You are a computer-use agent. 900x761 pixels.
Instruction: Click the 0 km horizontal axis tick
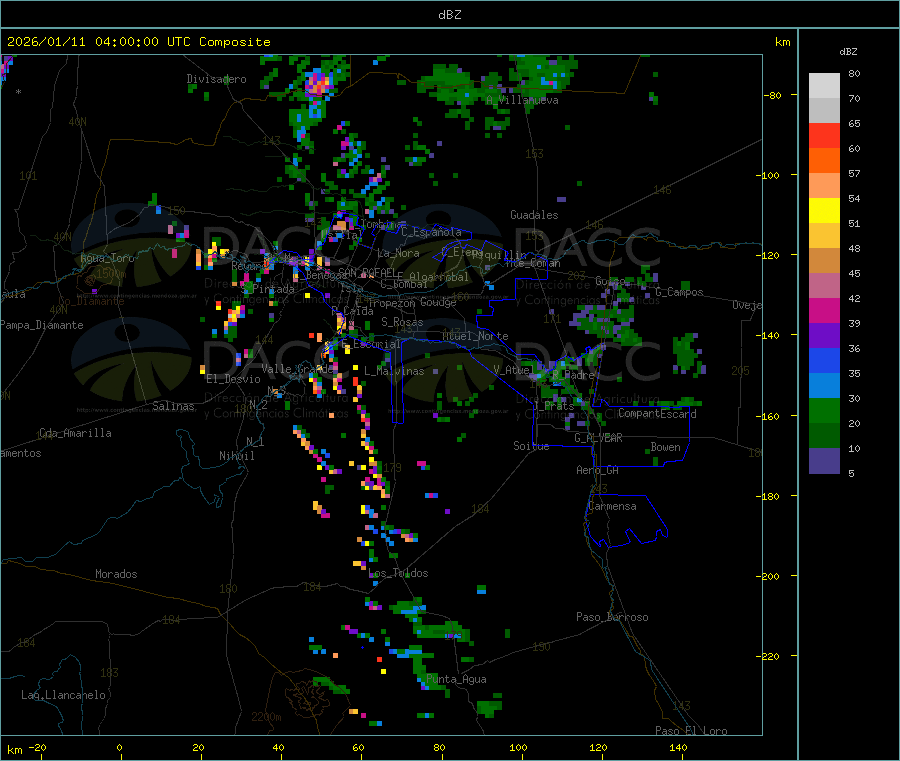(119, 747)
